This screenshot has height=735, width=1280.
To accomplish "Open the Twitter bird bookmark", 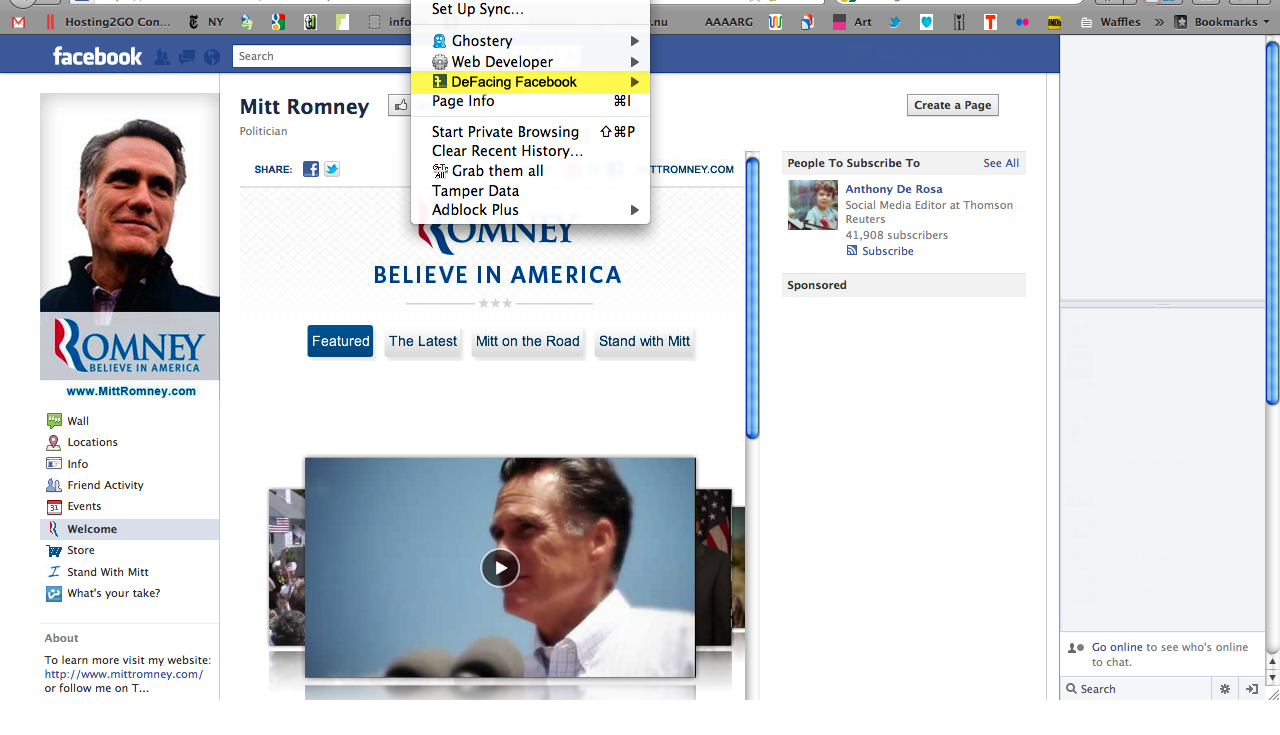I will 895,22.
